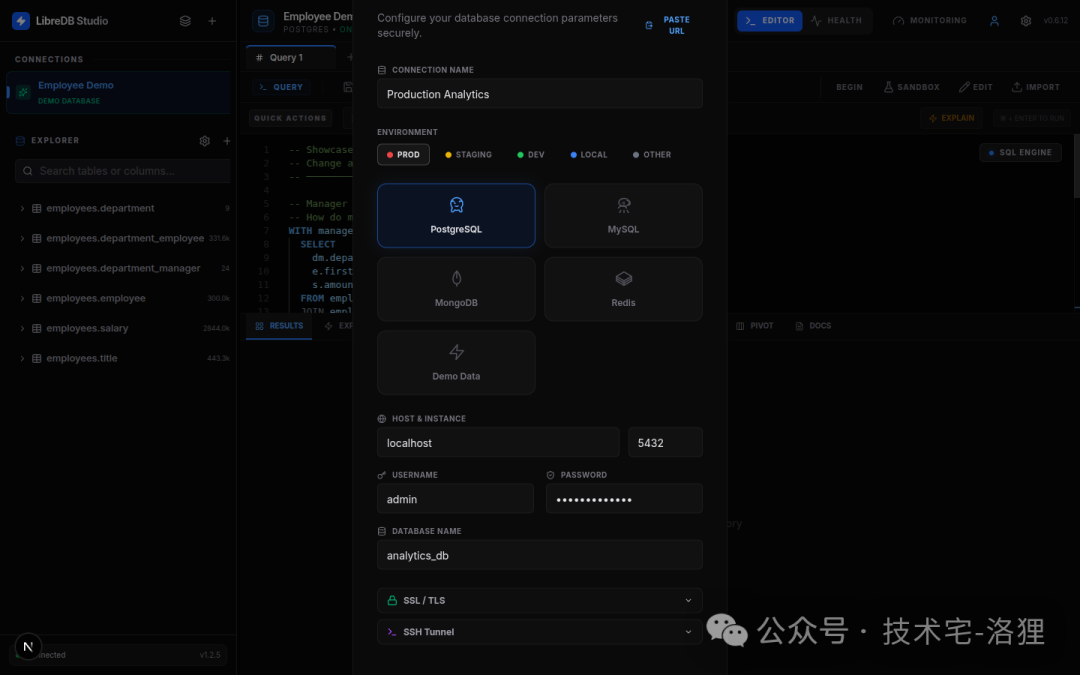Click the SSL / TLS lock icon
The image size is (1080, 675).
click(392, 601)
